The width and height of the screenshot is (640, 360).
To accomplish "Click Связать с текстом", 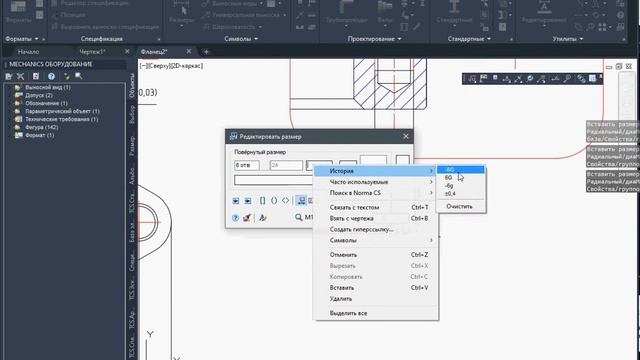I will [376, 207].
